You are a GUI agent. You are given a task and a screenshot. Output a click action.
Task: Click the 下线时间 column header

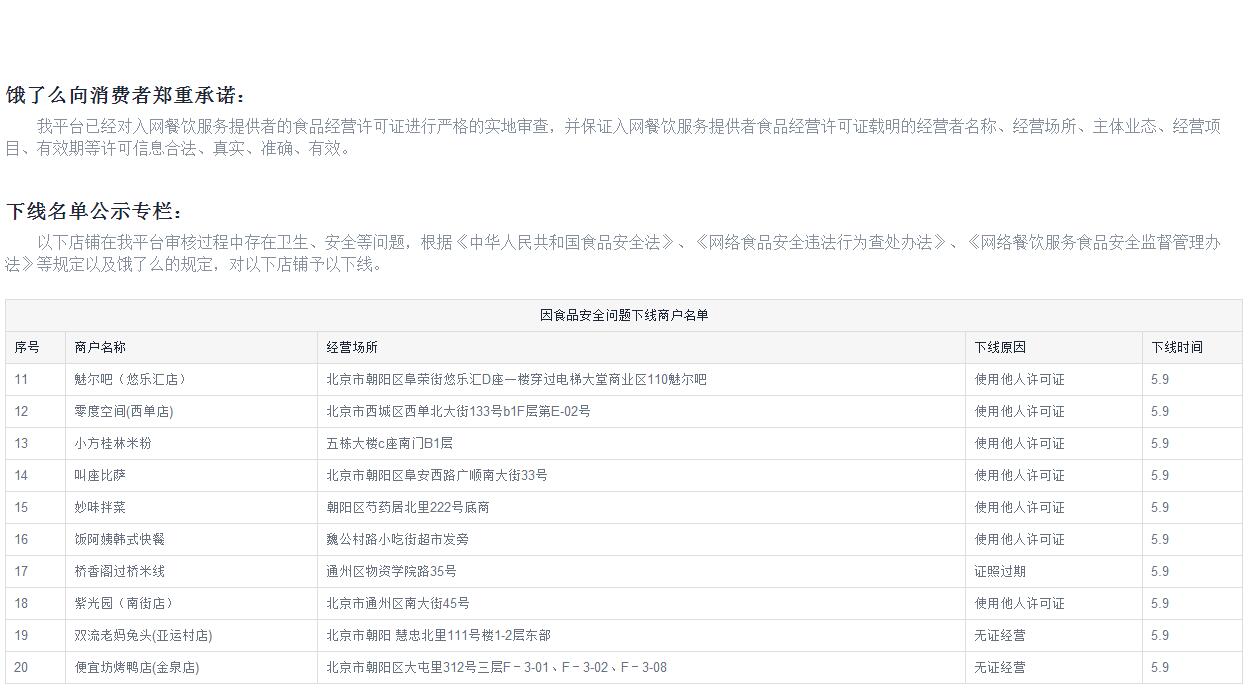tap(1177, 347)
